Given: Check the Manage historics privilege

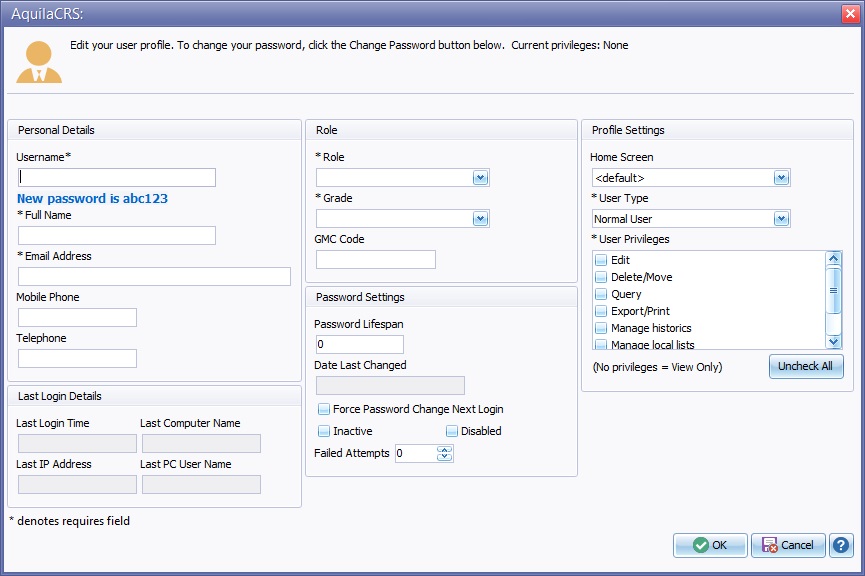Looking at the screenshot, I should point(601,328).
